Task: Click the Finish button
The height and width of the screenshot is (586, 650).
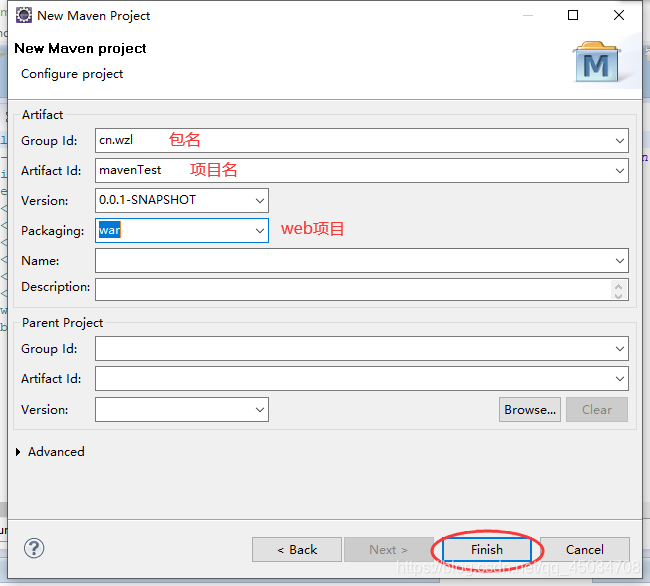Action: [x=487, y=550]
